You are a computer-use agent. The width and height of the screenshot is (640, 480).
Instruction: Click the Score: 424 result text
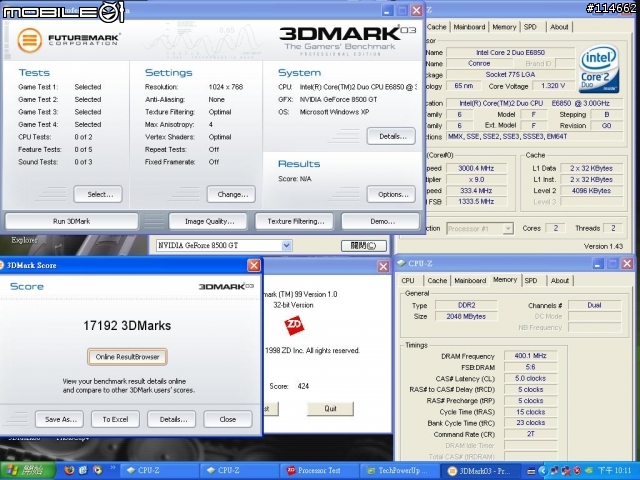click(289, 386)
